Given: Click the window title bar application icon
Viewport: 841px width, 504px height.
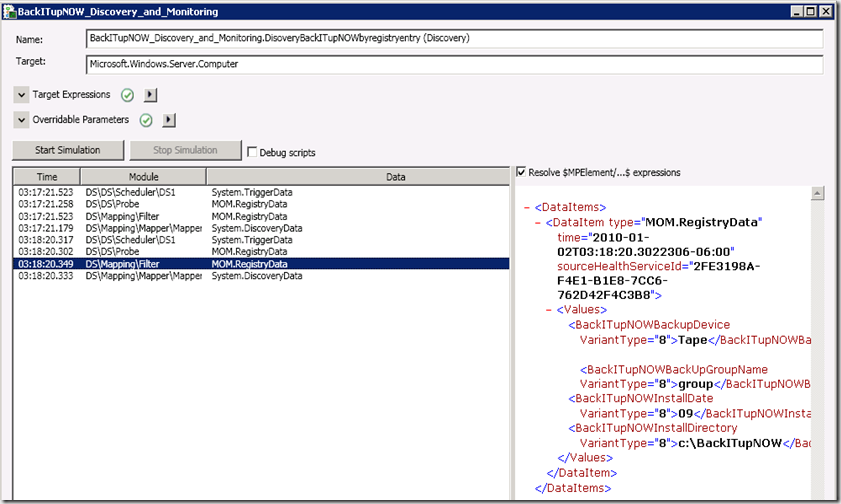Looking at the screenshot, I should tap(9, 11).
